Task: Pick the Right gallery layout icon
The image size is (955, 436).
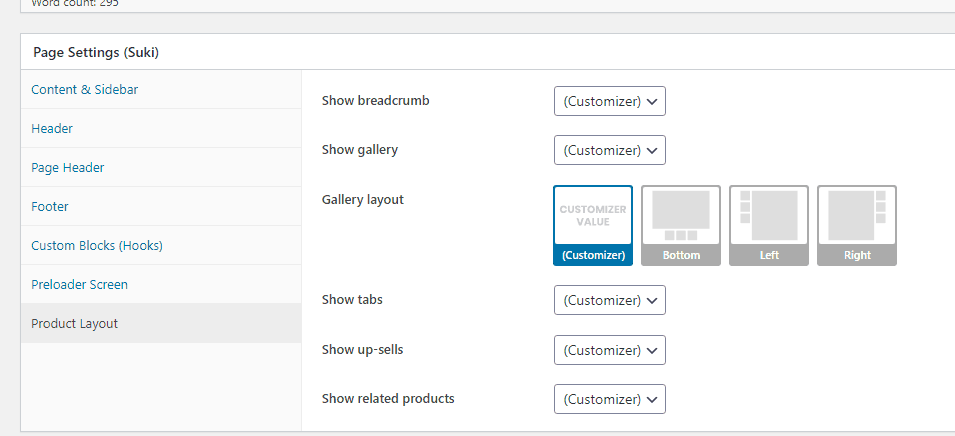Action: [857, 225]
